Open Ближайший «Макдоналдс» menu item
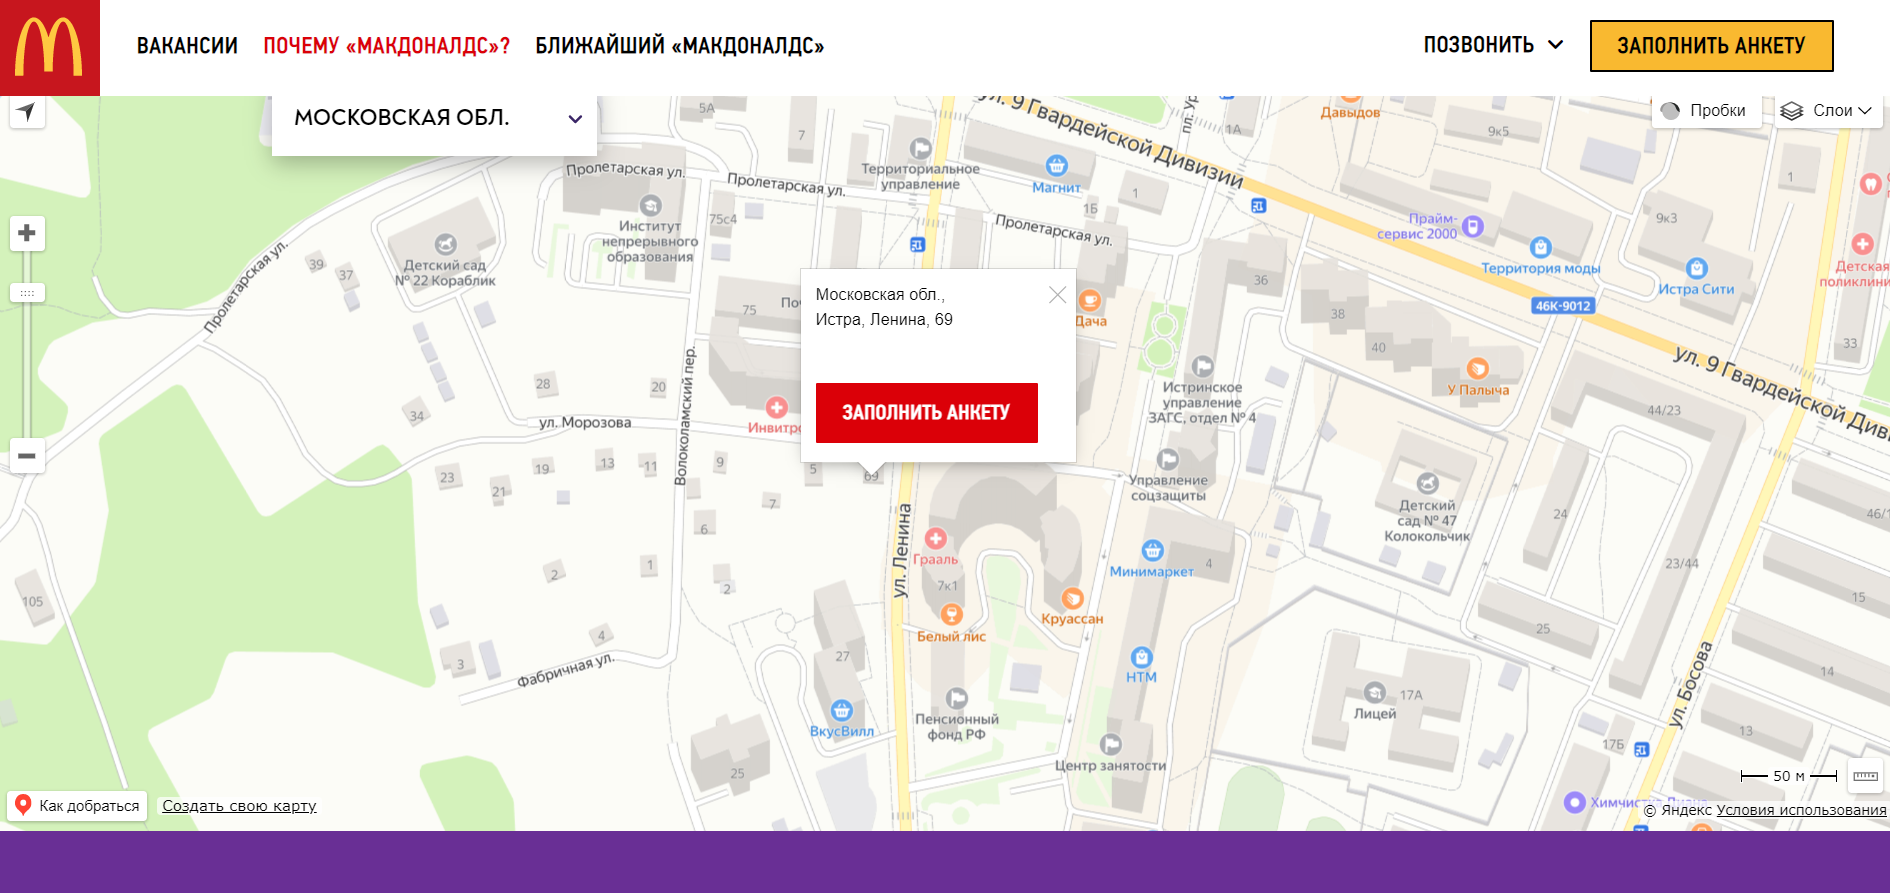This screenshot has width=1890, height=894. pyautogui.click(x=679, y=46)
